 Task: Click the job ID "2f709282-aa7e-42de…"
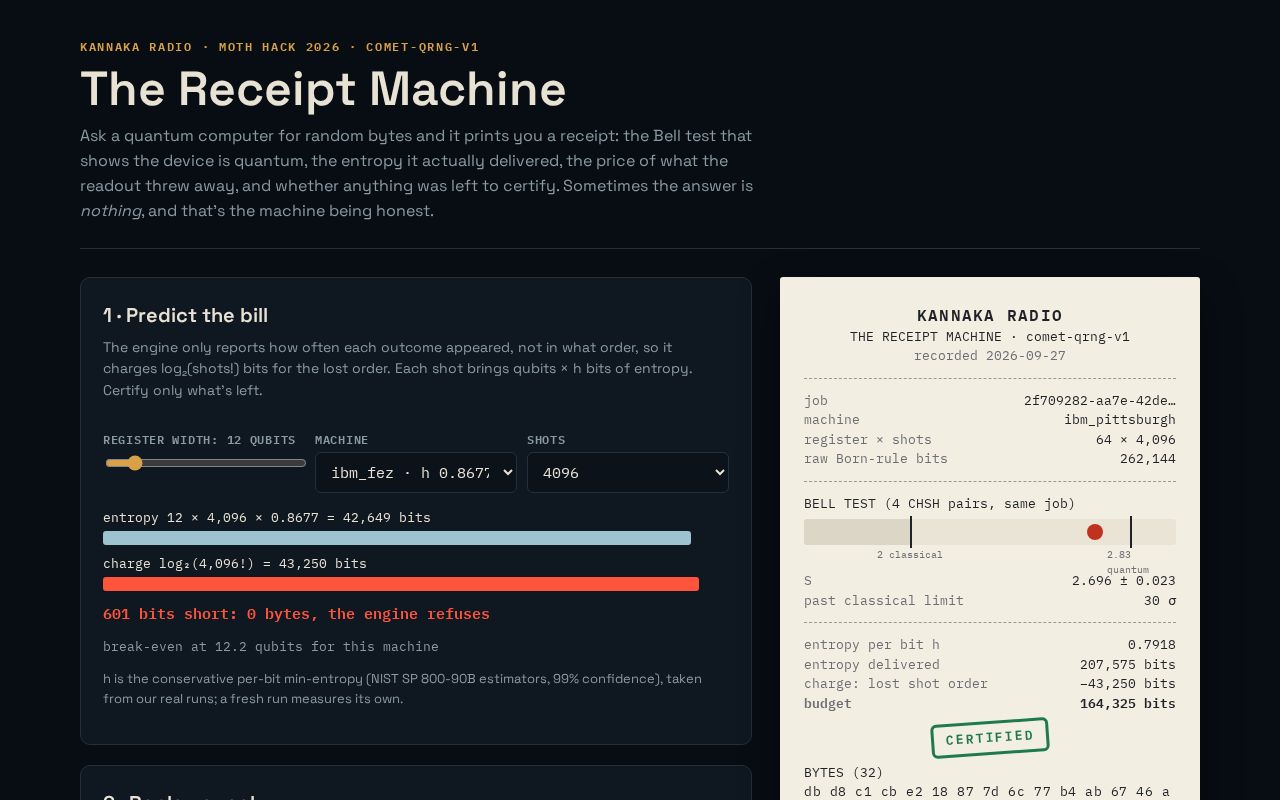pos(1100,401)
